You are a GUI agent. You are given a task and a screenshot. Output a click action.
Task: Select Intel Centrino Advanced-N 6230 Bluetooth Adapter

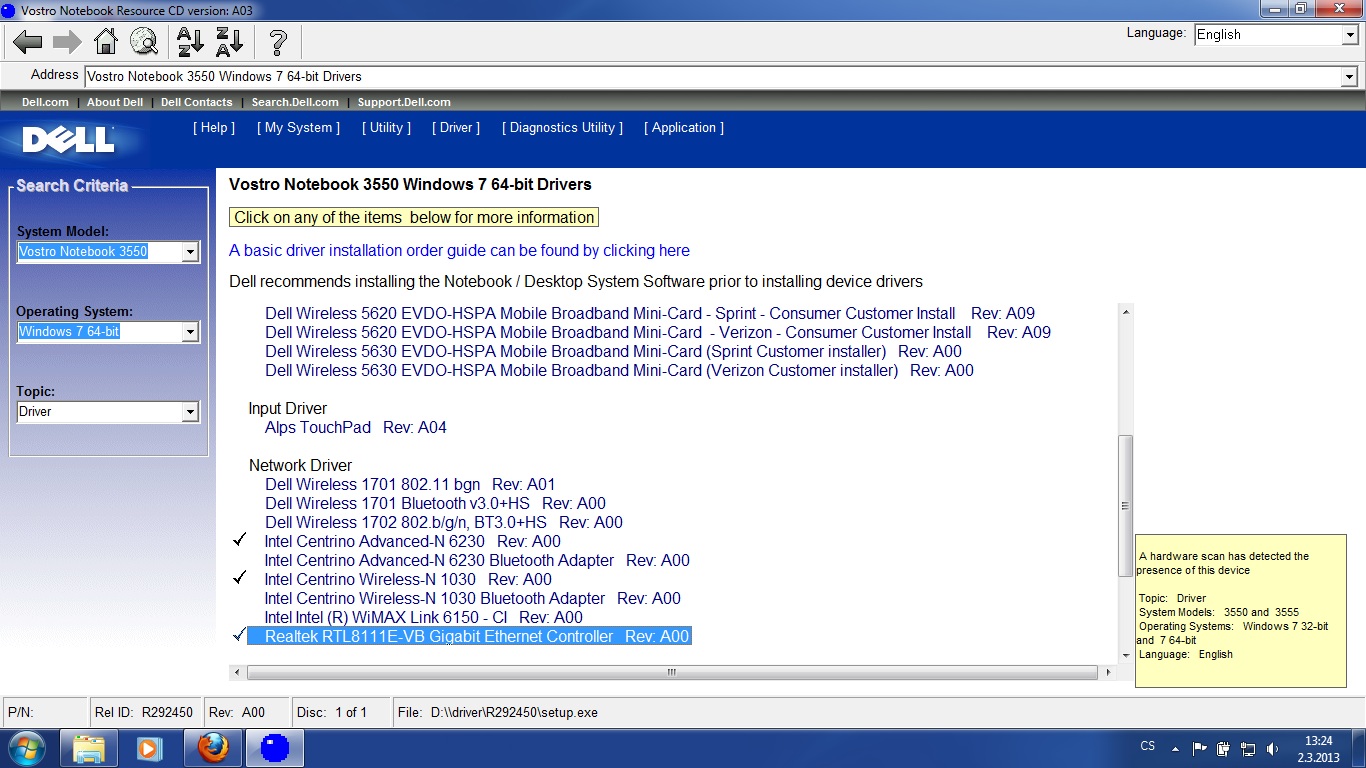click(x=477, y=561)
